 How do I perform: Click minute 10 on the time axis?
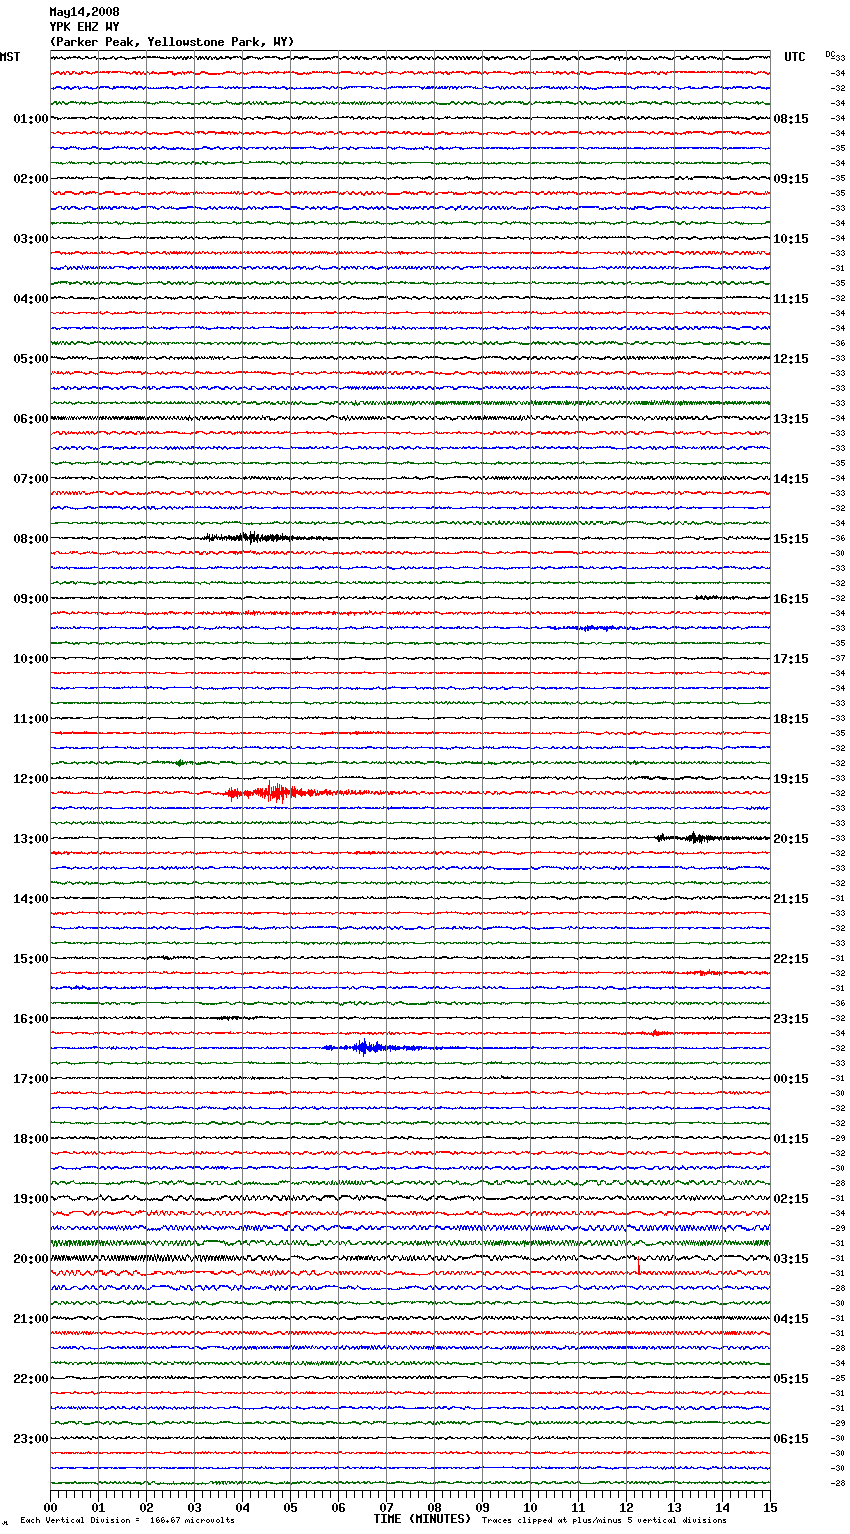pos(530,1508)
